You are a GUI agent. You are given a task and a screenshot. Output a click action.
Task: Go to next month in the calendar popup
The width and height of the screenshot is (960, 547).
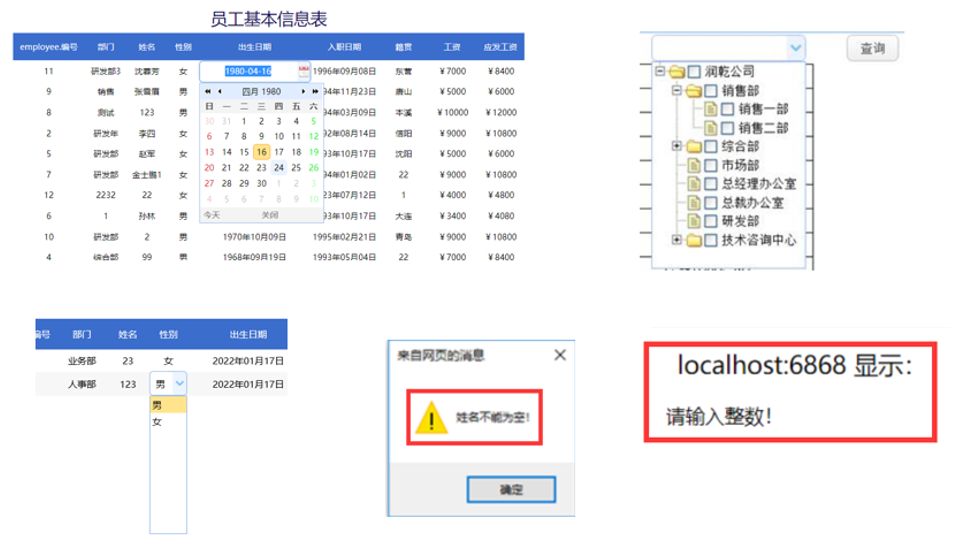(x=303, y=91)
